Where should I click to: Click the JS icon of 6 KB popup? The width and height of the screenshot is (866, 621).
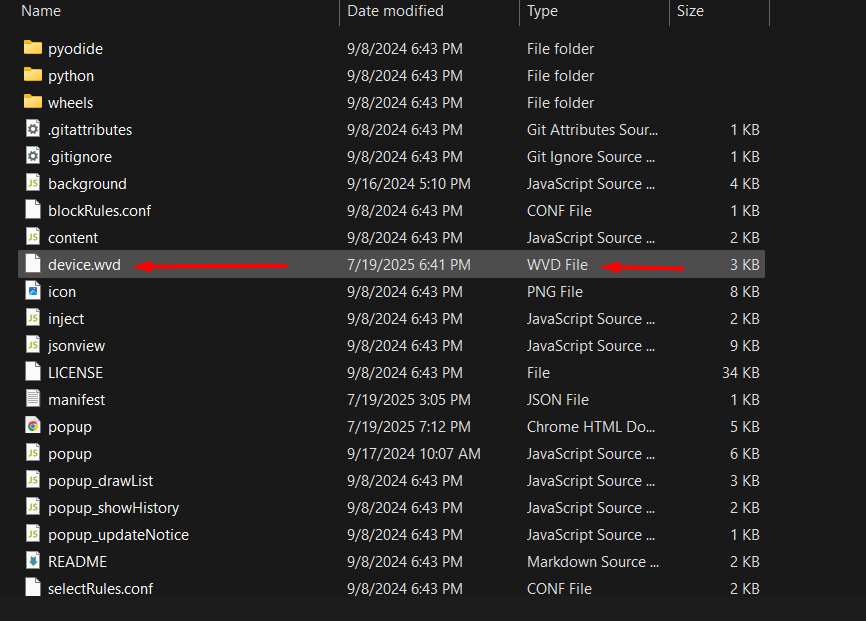[33, 453]
